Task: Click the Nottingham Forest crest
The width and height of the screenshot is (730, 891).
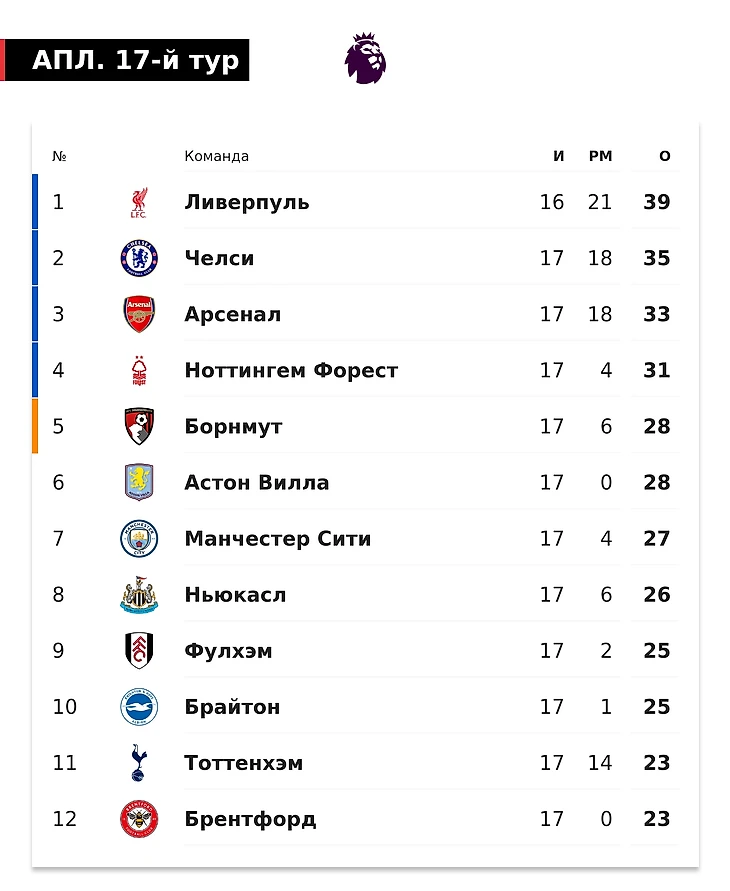Action: (x=139, y=371)
